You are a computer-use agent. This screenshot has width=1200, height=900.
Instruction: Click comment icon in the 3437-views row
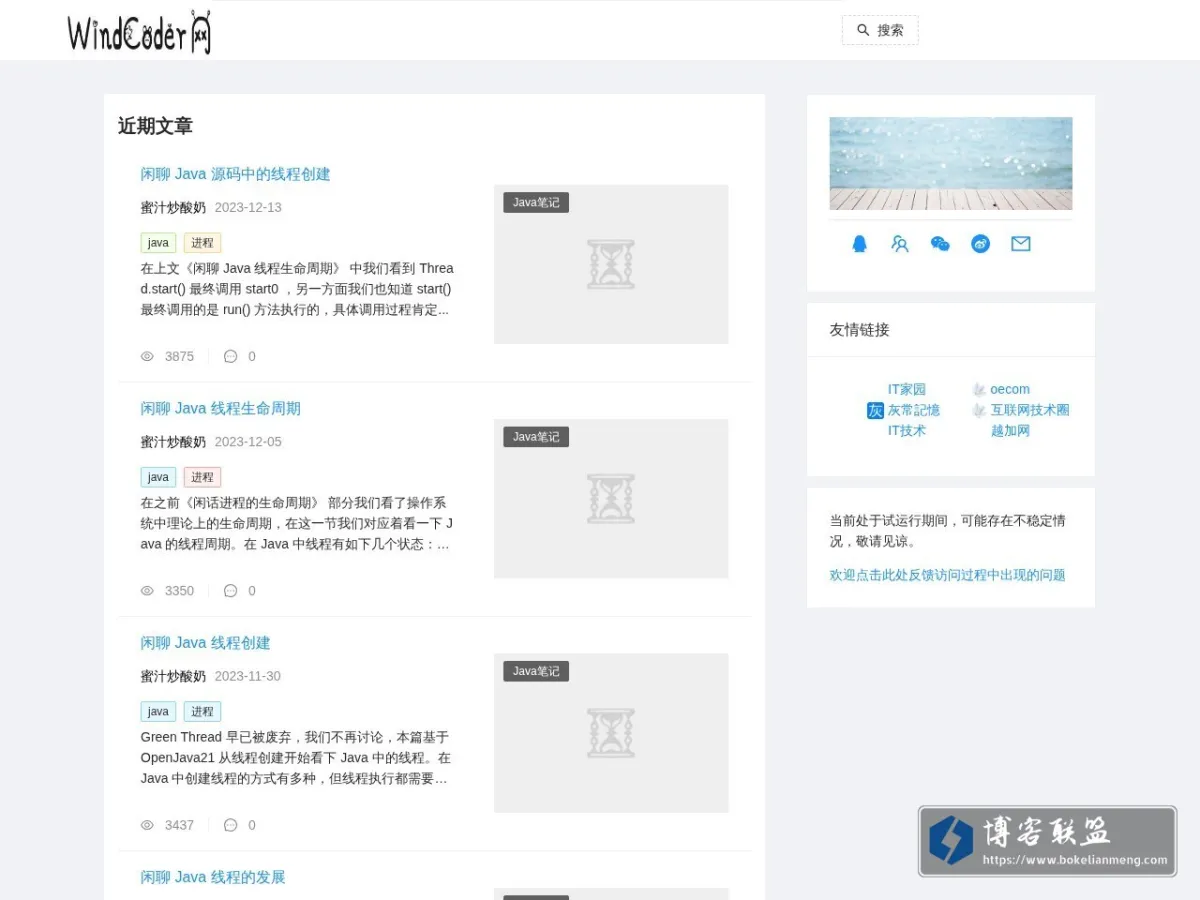(230, 825)
